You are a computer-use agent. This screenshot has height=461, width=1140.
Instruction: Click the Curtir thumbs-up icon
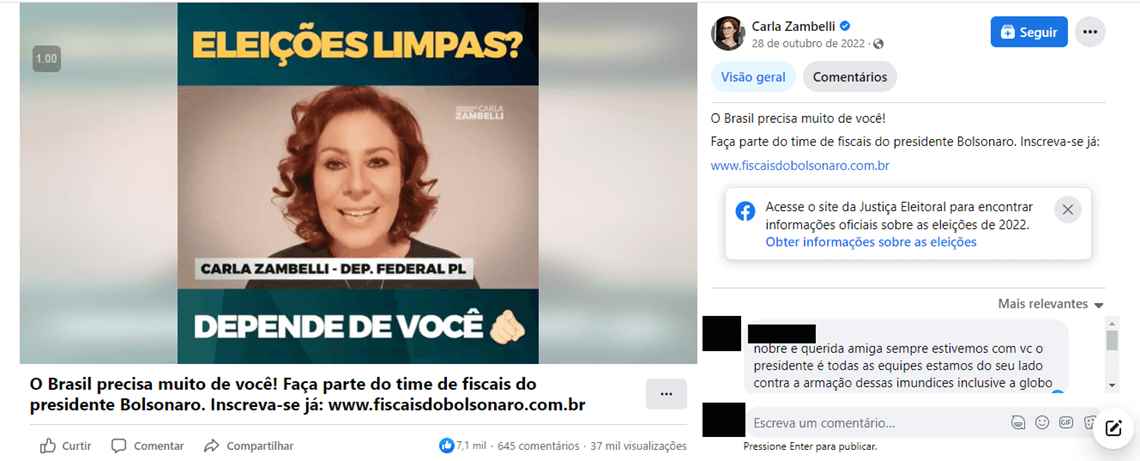coord(48,446)
